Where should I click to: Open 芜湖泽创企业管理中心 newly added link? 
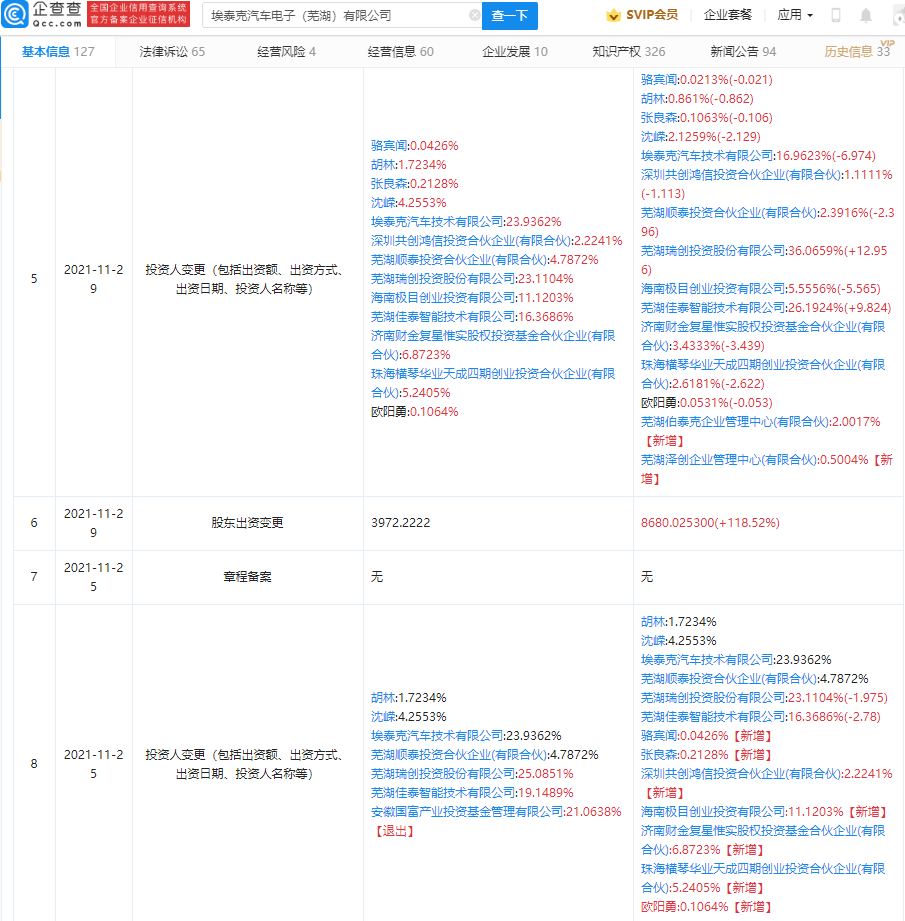728,460
